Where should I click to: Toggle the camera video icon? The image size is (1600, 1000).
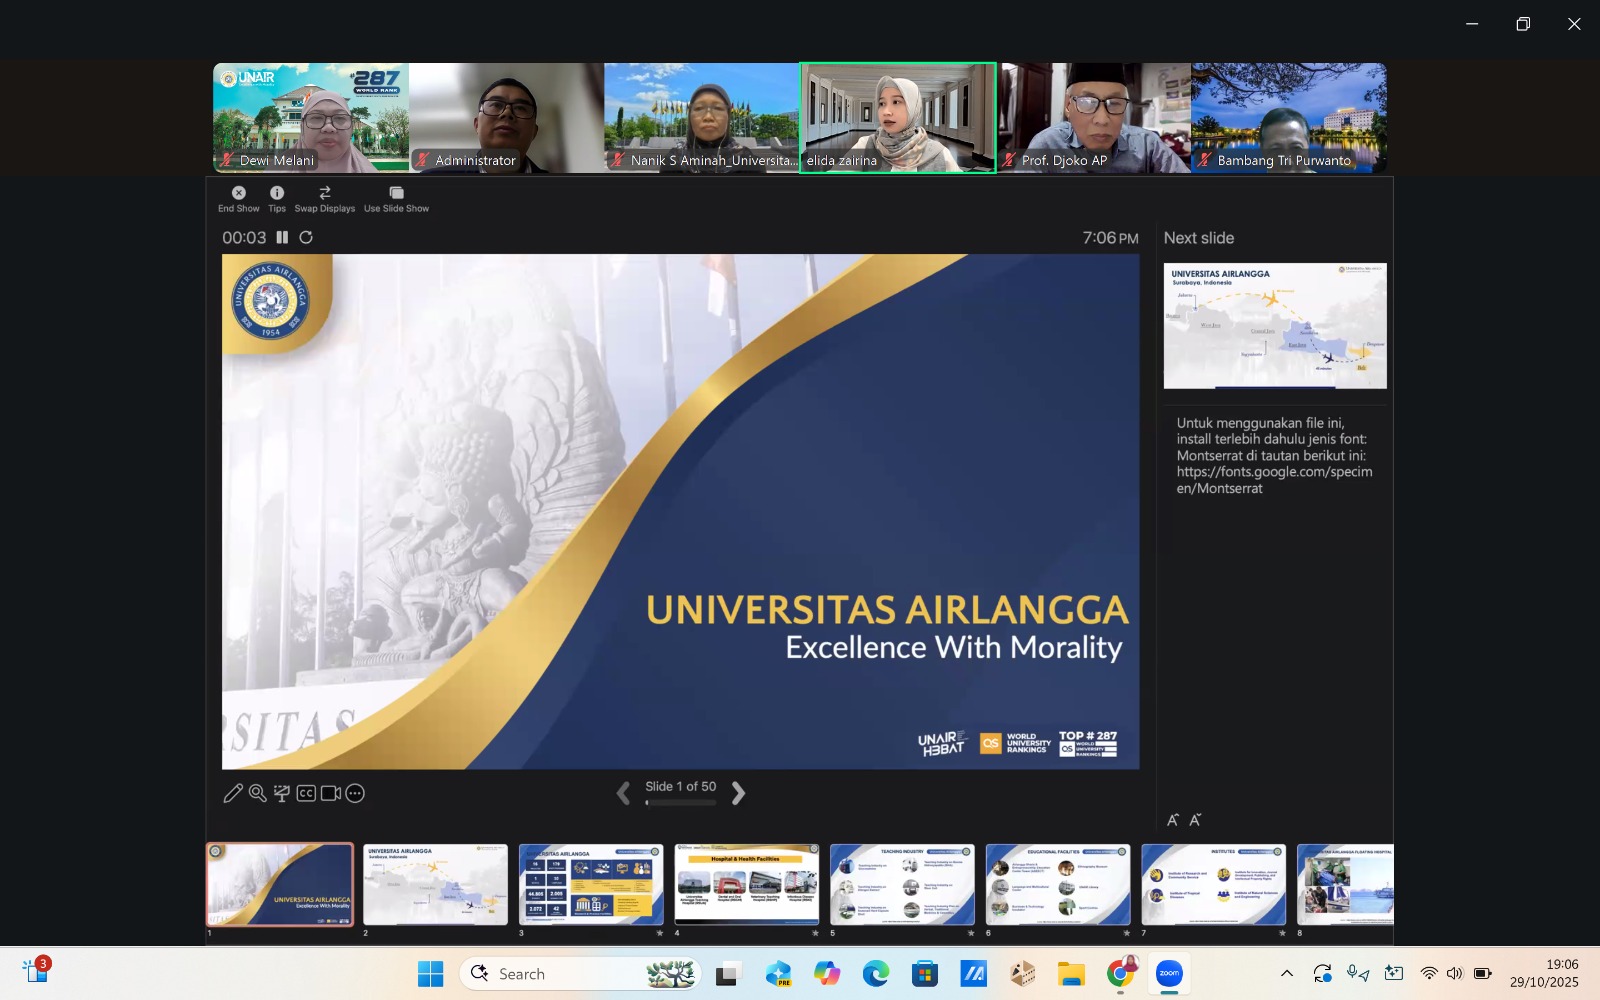pyautogui.click(x=331, y=793)
